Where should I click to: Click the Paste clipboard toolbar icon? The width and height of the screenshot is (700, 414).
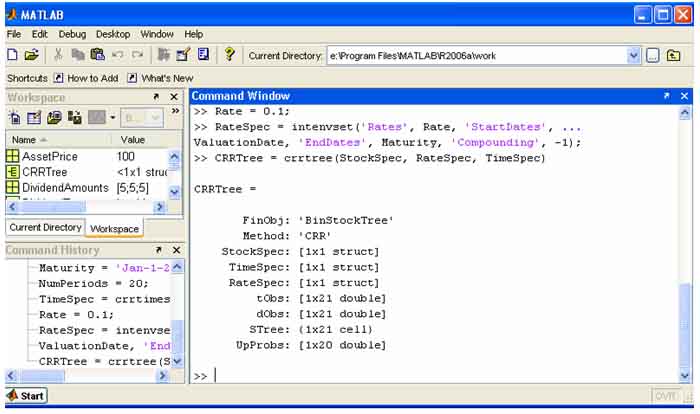(x=97, y=55)
